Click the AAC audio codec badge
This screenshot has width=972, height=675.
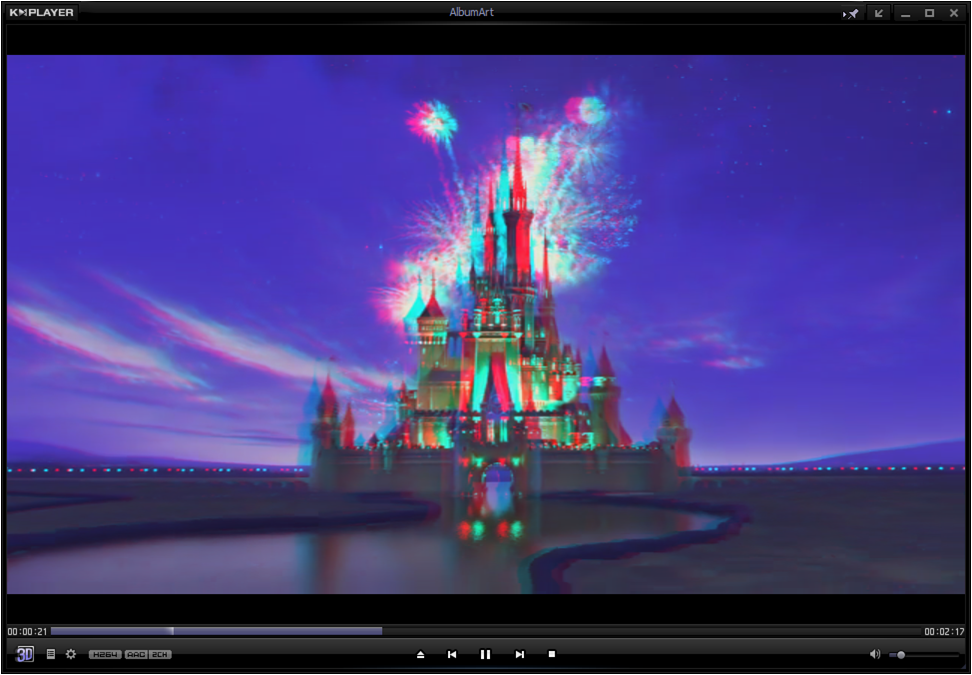[x=136, y=655]
